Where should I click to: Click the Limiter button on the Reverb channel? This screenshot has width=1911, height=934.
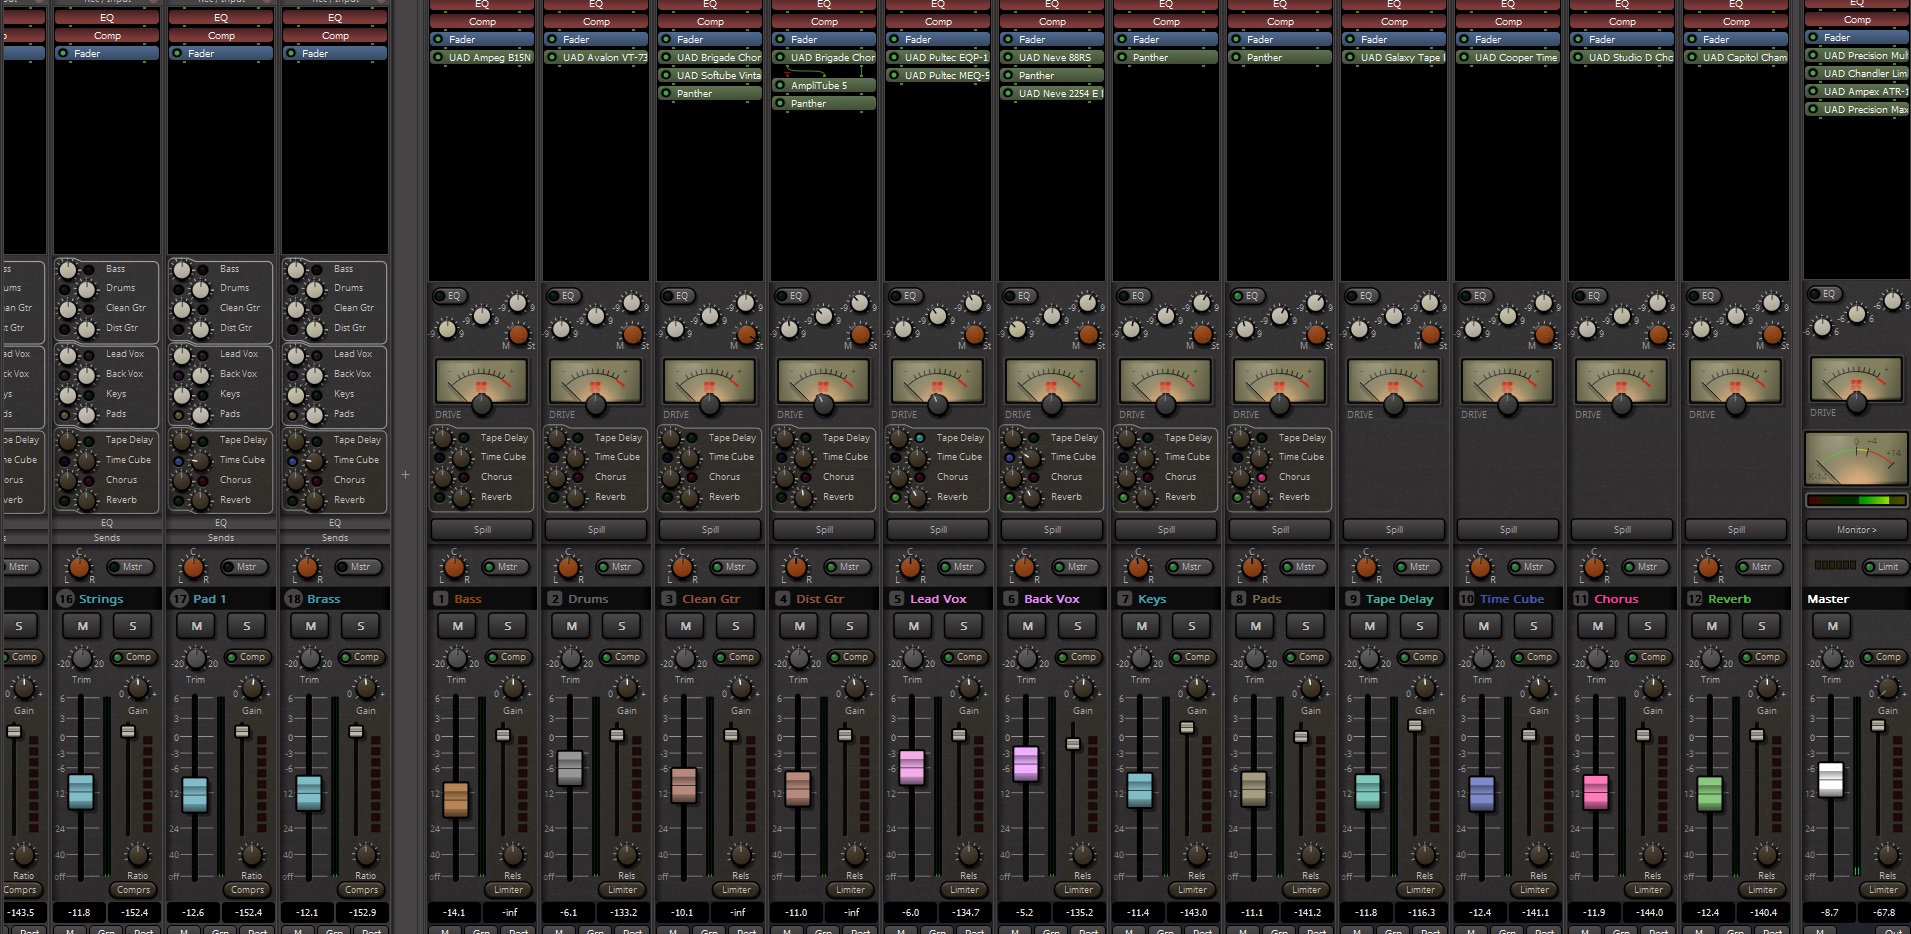(1762, 890)
